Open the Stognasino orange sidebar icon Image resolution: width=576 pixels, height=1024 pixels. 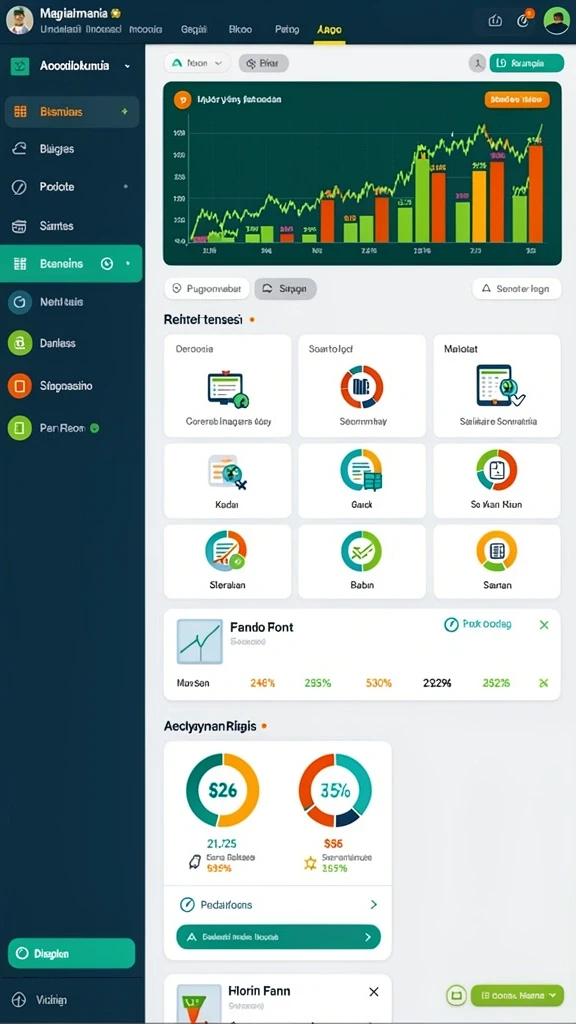click(x=20, y=386)
